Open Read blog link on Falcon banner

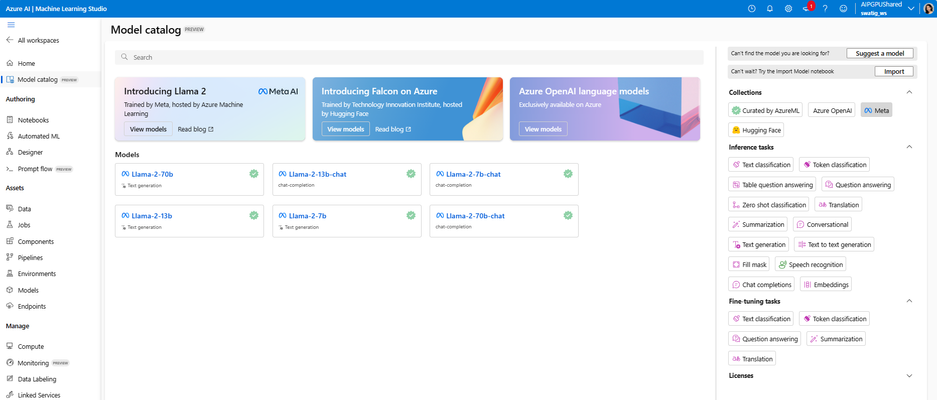click(x=393, y=129)
